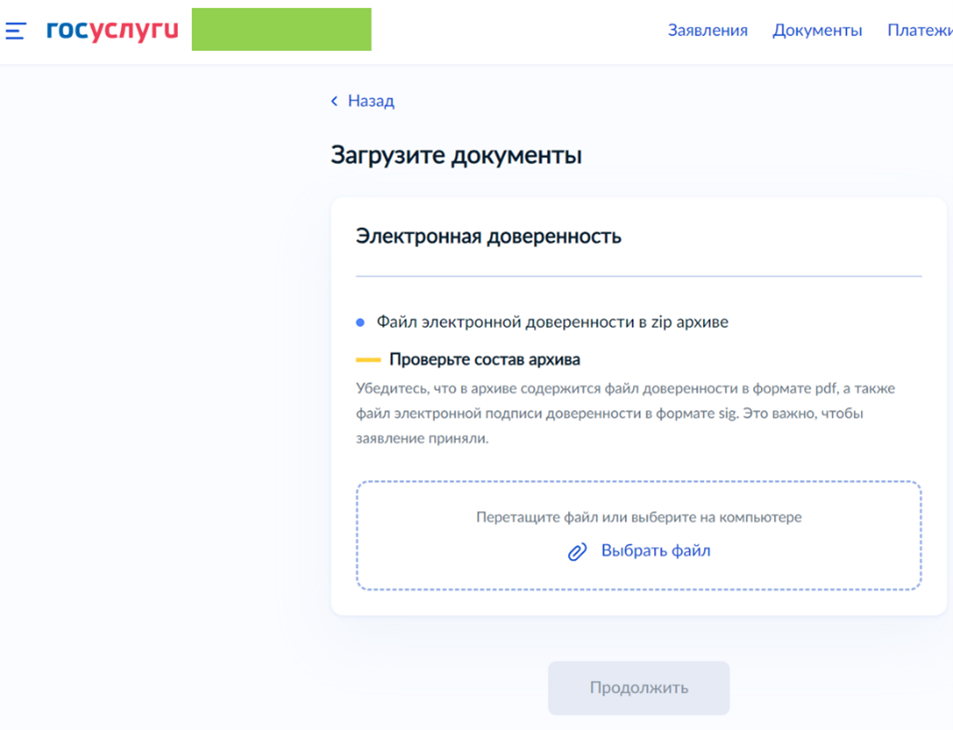Open the Заявления section
953x730 pixels.
pyautogui.click(x=707, y=31)
